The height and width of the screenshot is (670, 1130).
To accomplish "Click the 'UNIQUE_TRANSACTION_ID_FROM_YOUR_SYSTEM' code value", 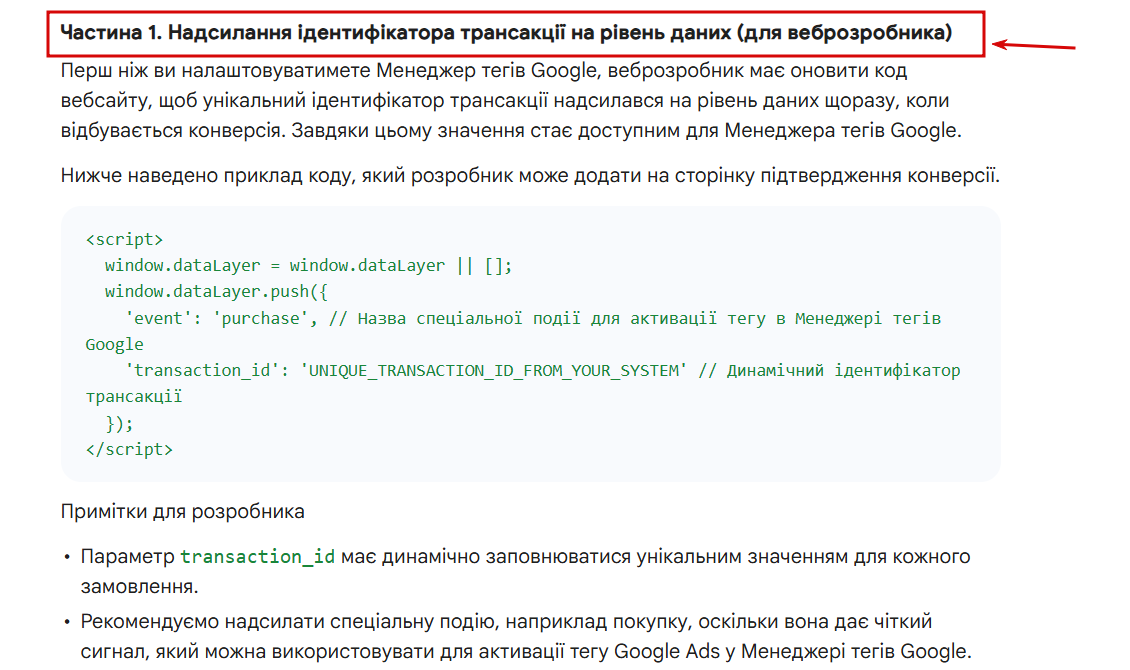I will click(x=493, y=370).
